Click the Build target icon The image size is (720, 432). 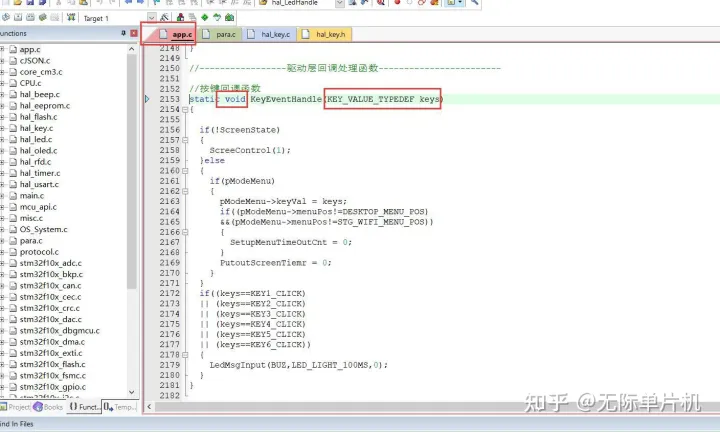pos(18,17)
